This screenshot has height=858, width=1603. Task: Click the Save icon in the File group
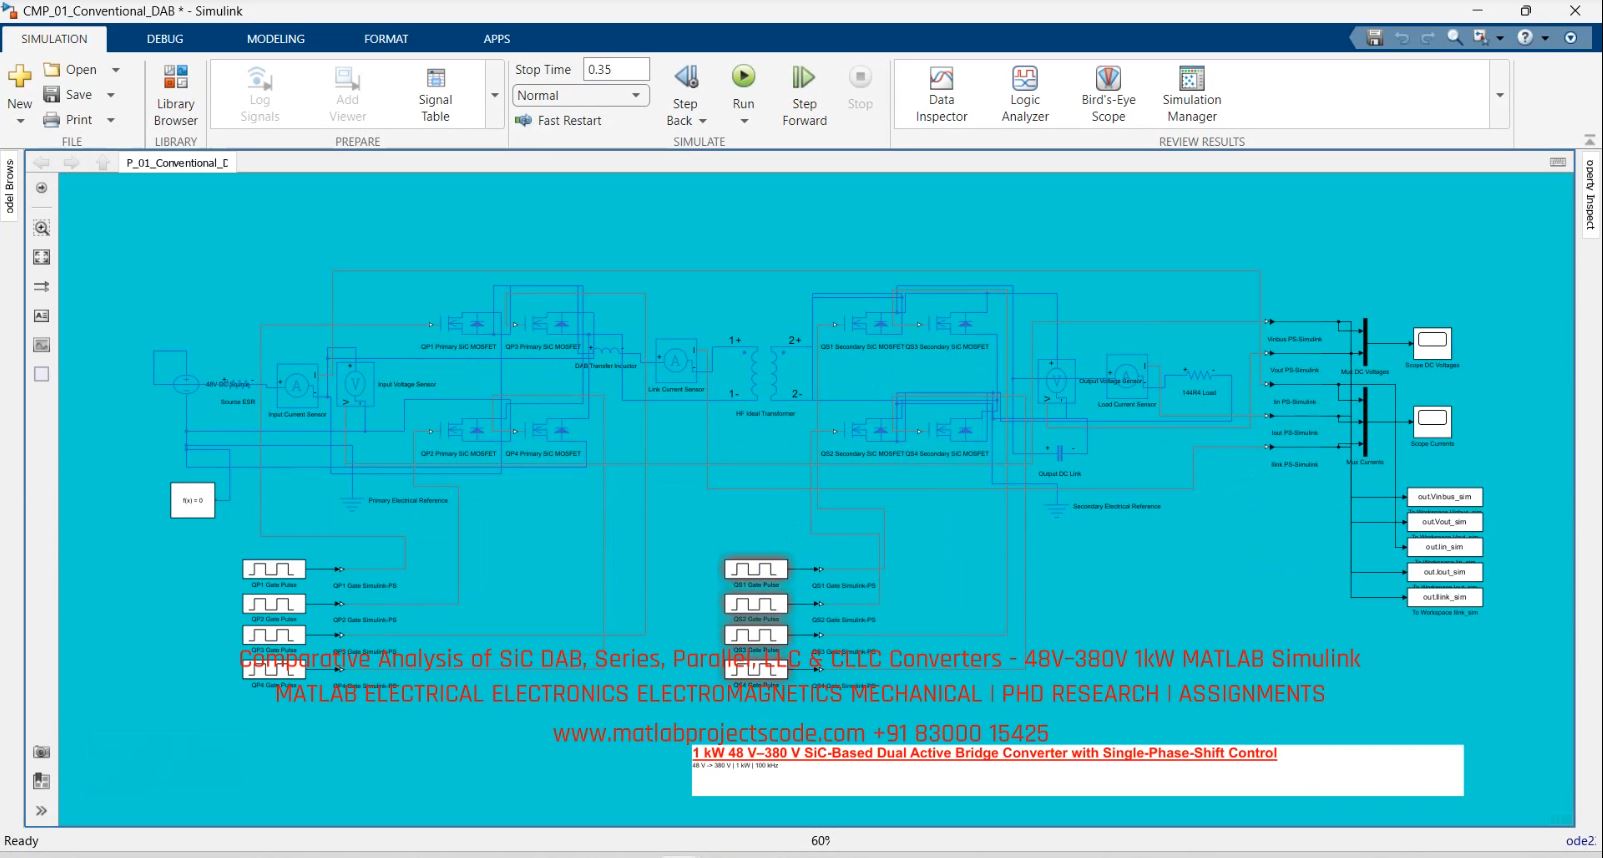[52, 94]
